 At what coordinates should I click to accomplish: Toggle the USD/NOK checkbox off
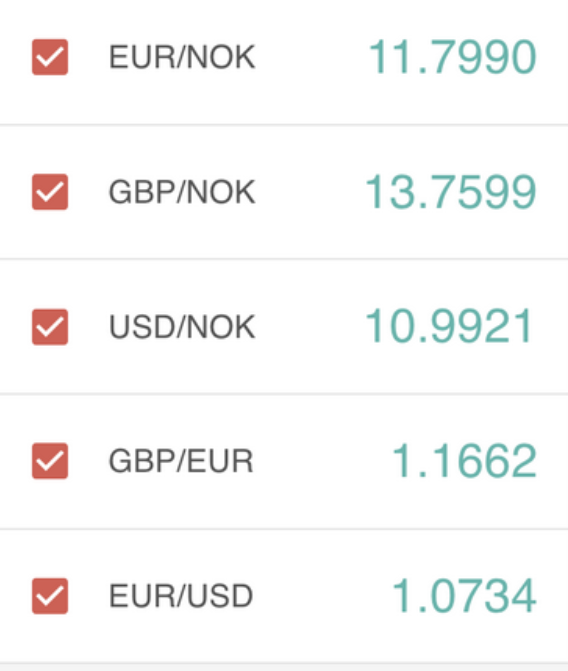(x=50, y=327)
